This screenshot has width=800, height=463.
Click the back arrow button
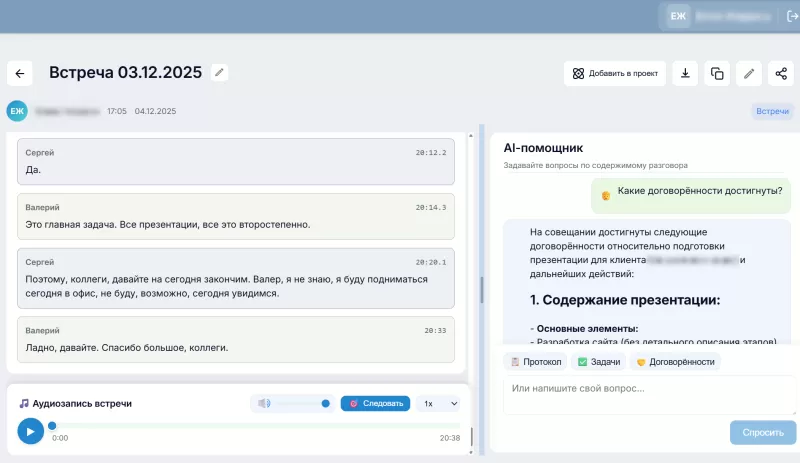[20, 73]
